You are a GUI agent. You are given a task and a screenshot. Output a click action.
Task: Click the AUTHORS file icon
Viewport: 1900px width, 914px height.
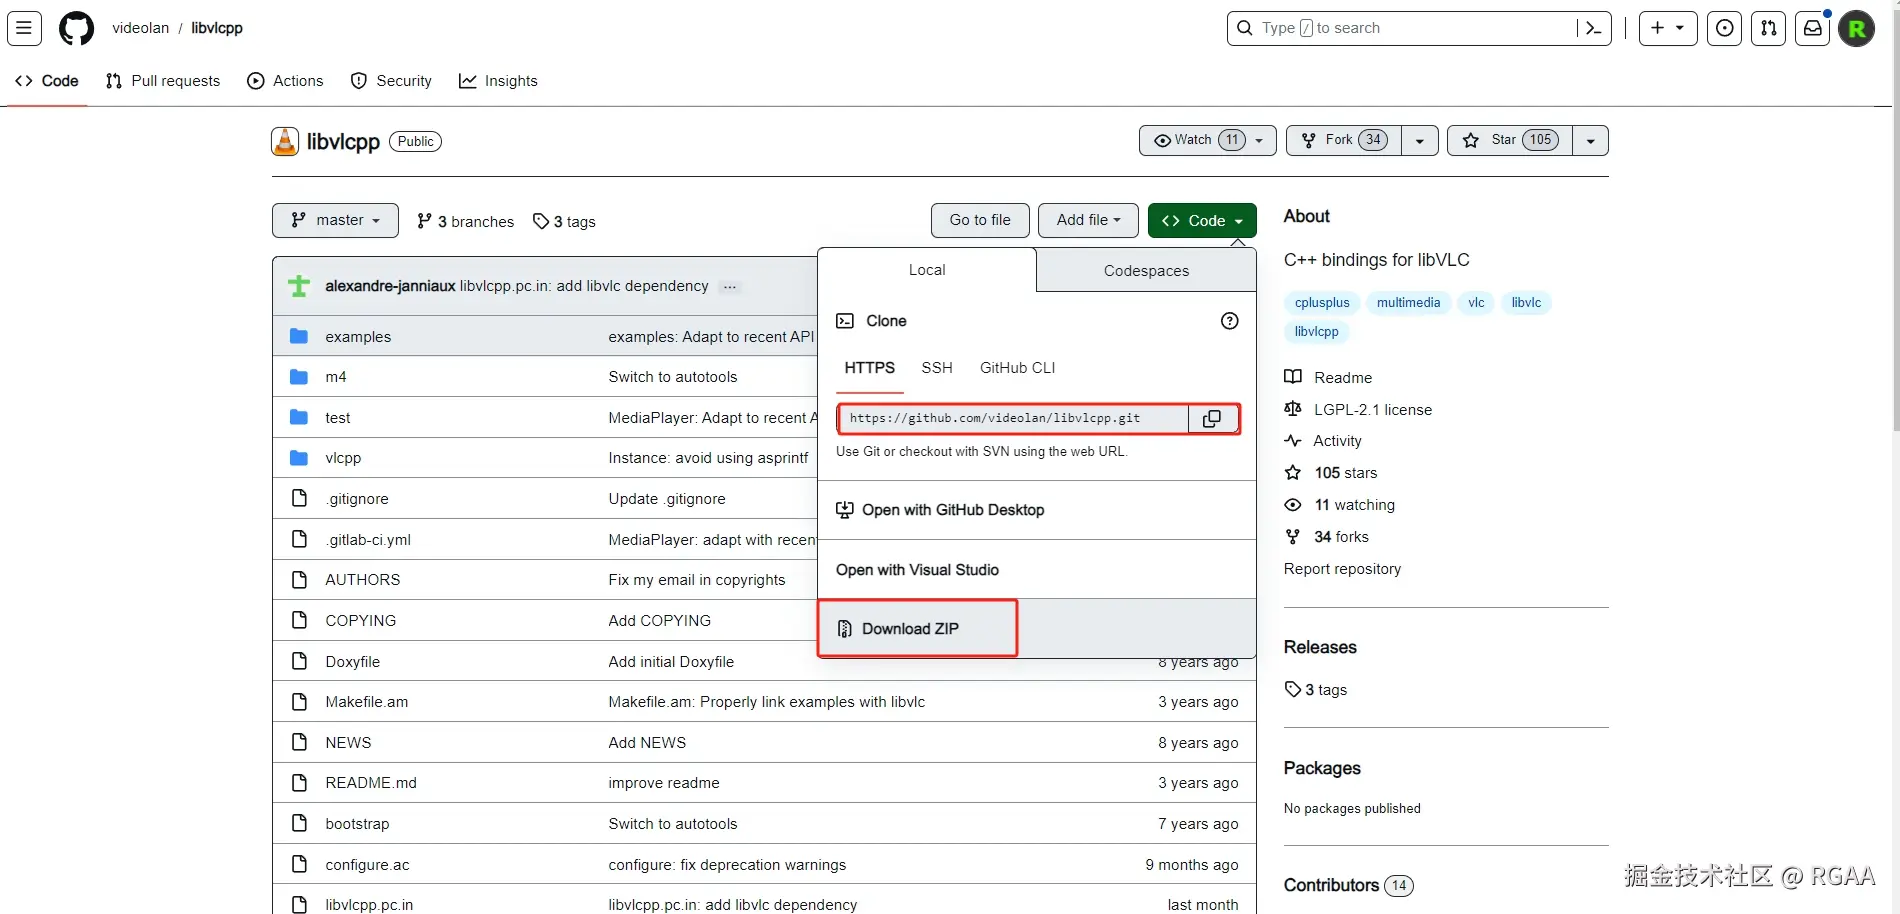299,580
